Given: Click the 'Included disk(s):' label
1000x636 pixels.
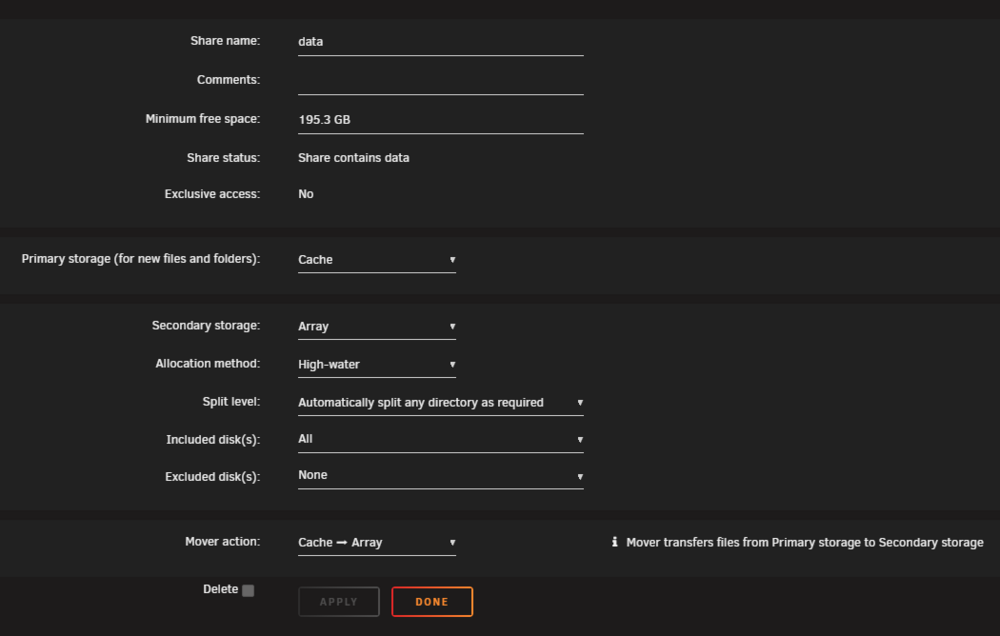Looking at the screenshot, I should (x=213, y=440).
